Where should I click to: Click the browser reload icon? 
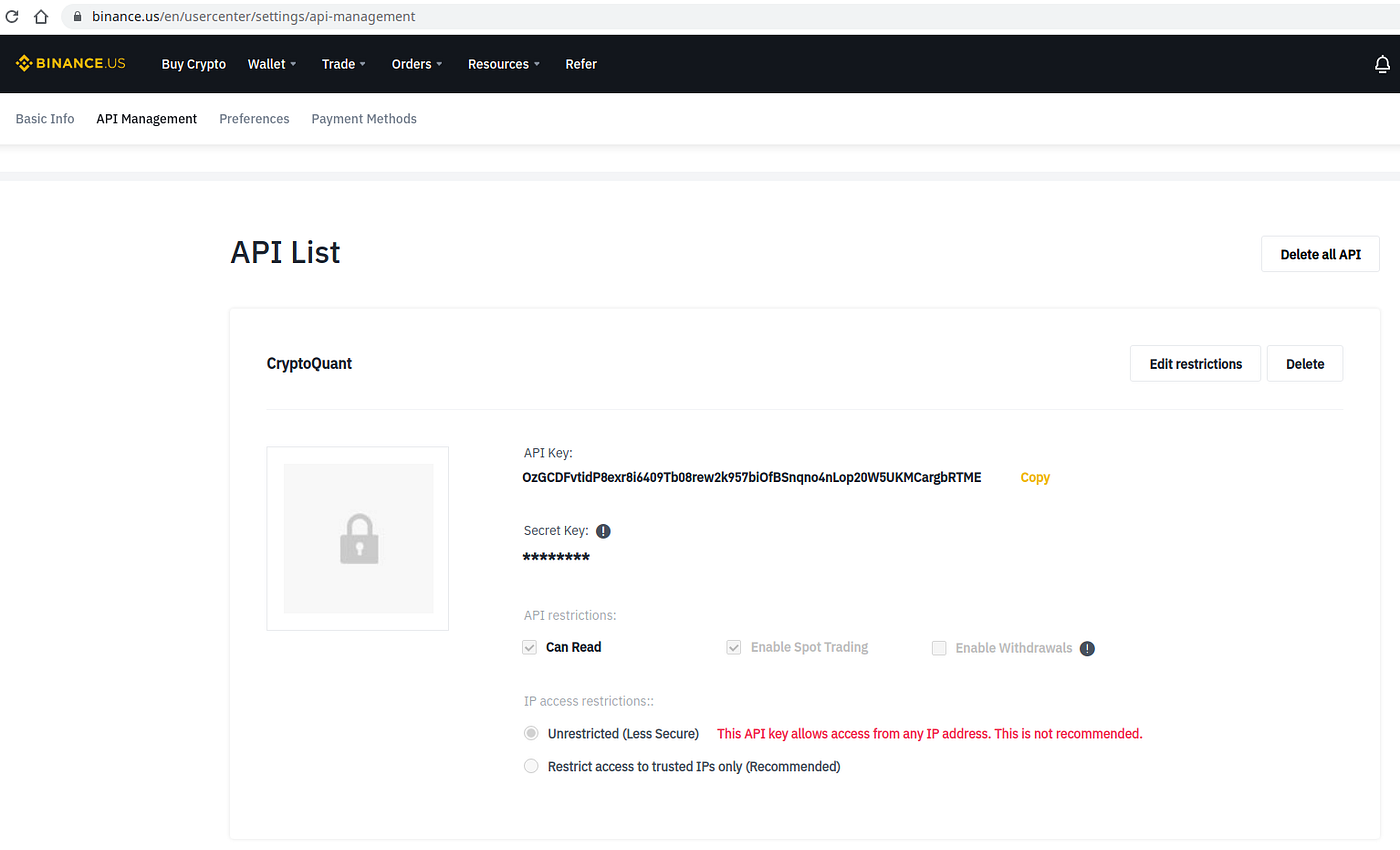tap(13, 17)
